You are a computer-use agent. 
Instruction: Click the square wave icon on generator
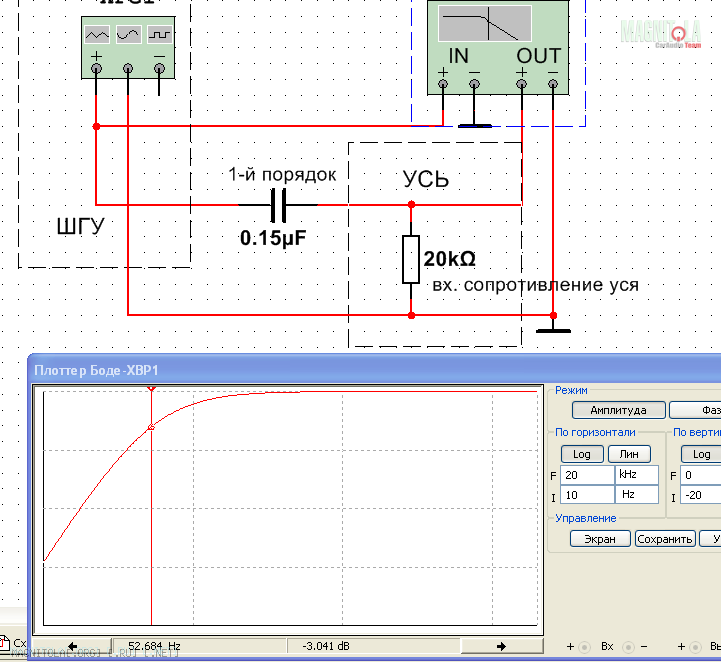160,34
